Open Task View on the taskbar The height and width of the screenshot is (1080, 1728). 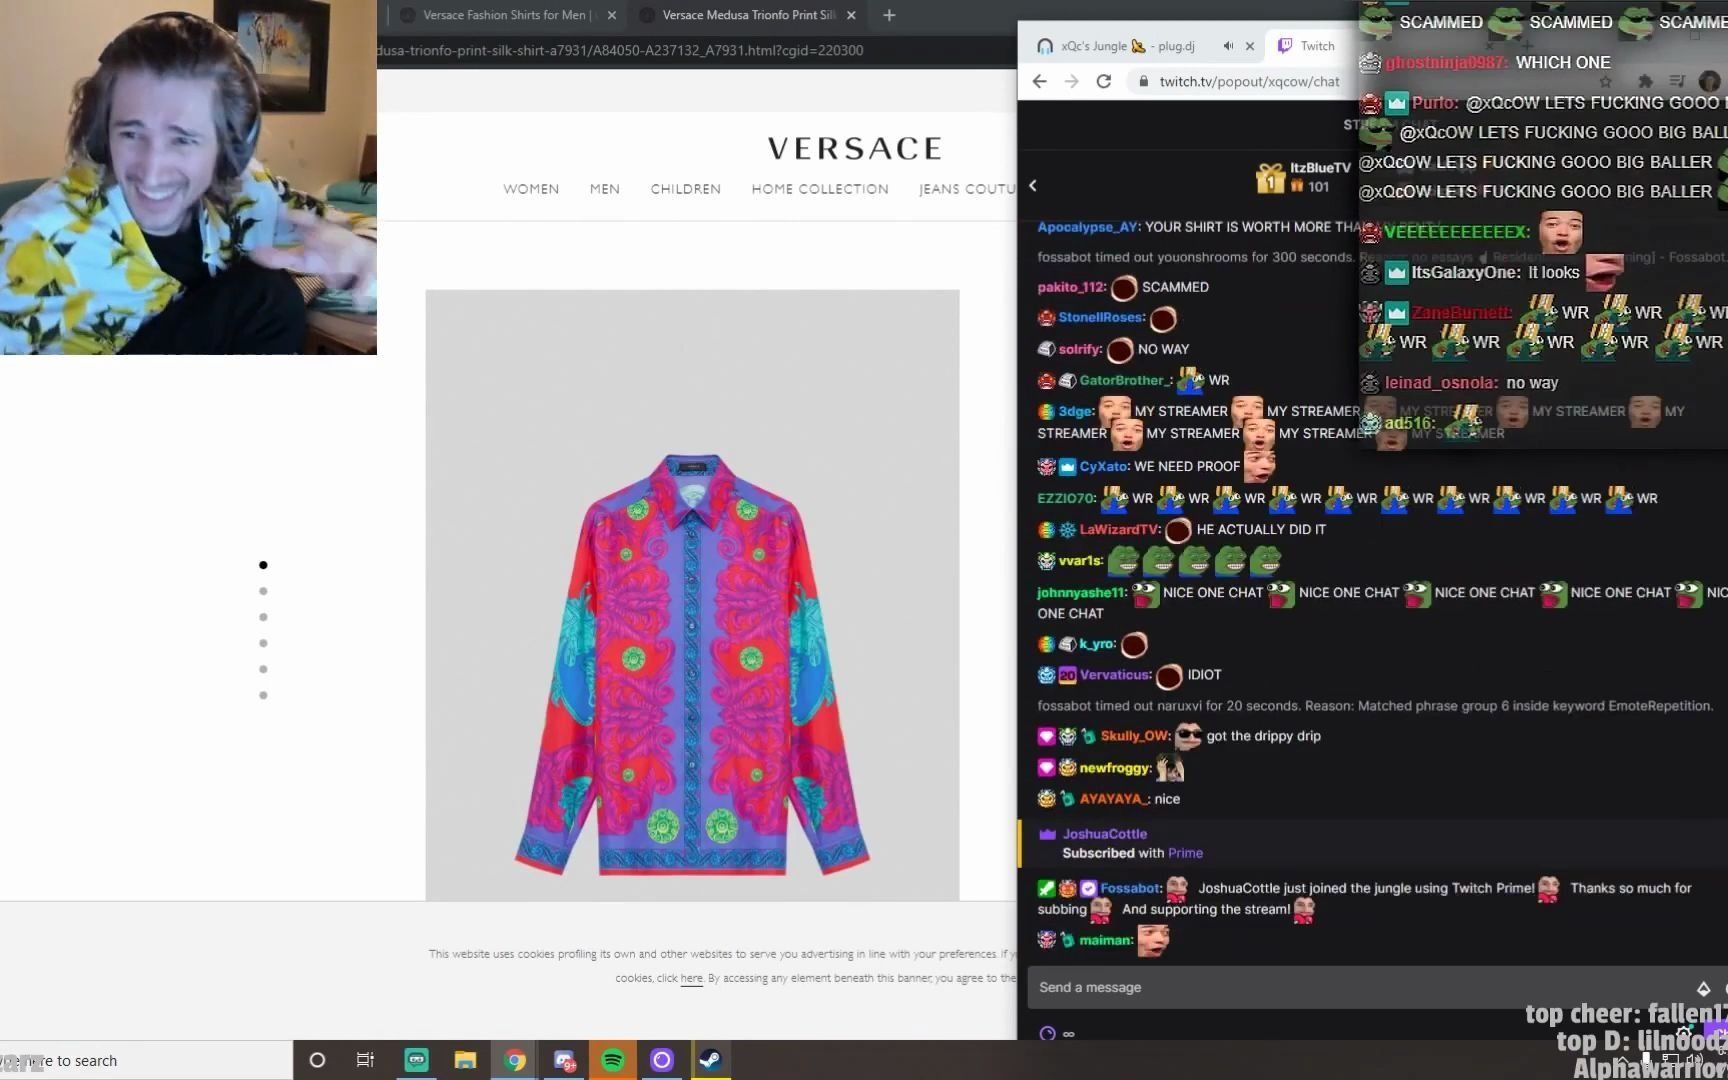365,1060
